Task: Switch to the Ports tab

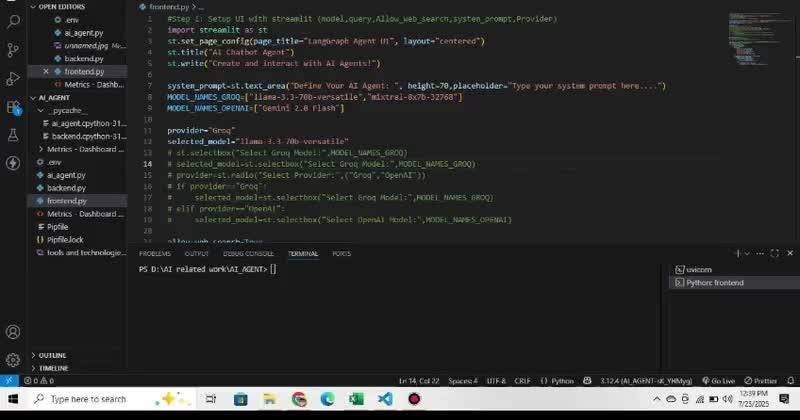Action: click(341, 254)
